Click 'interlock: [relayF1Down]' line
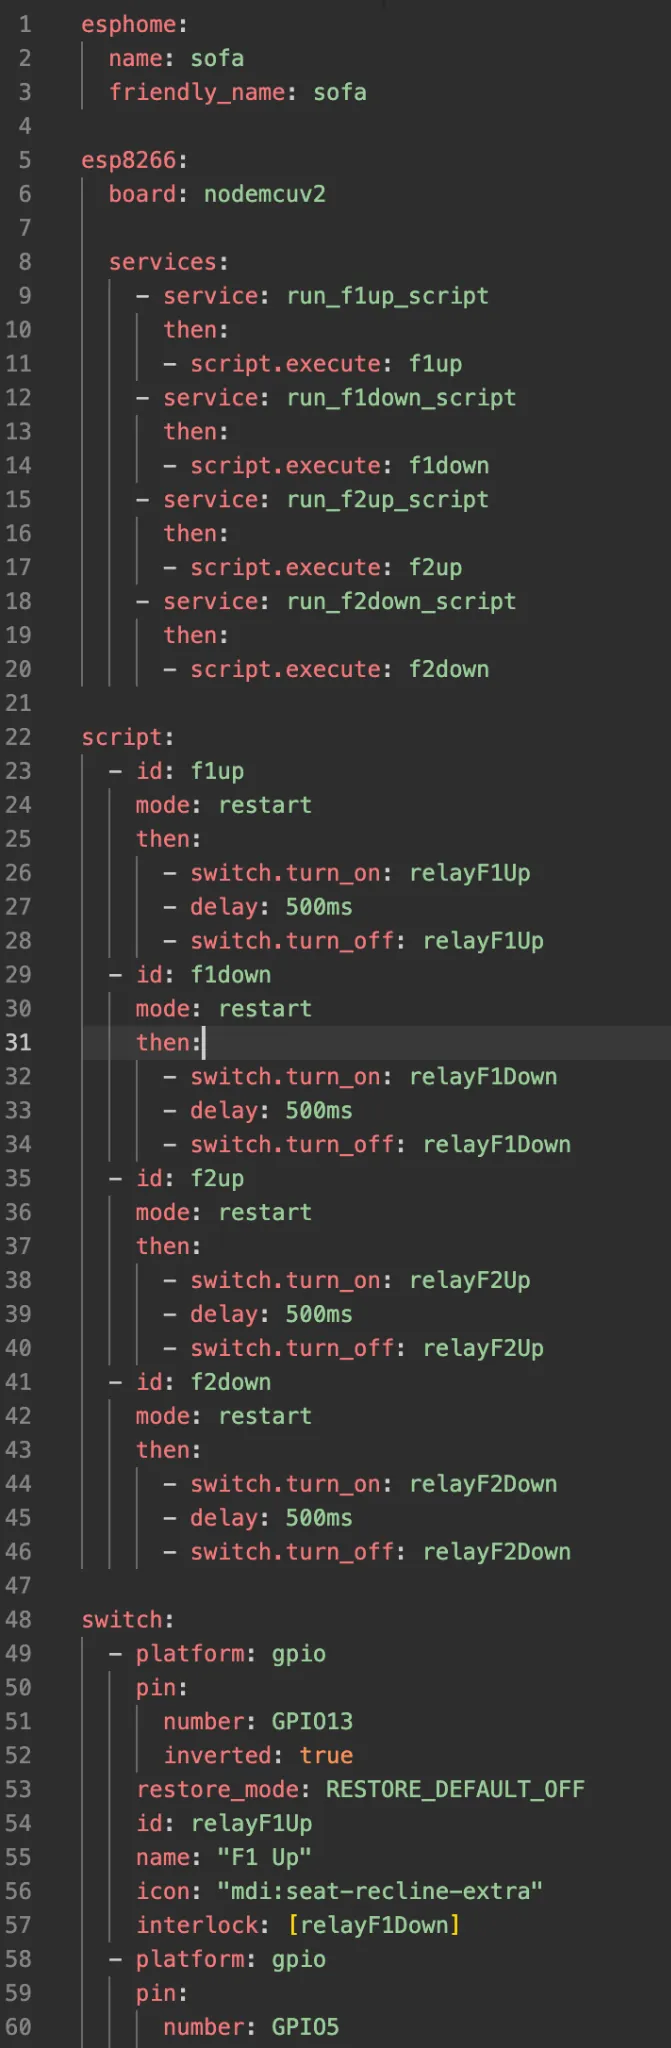Viewport: 671px width, 2048px height. click(299, 1928)
